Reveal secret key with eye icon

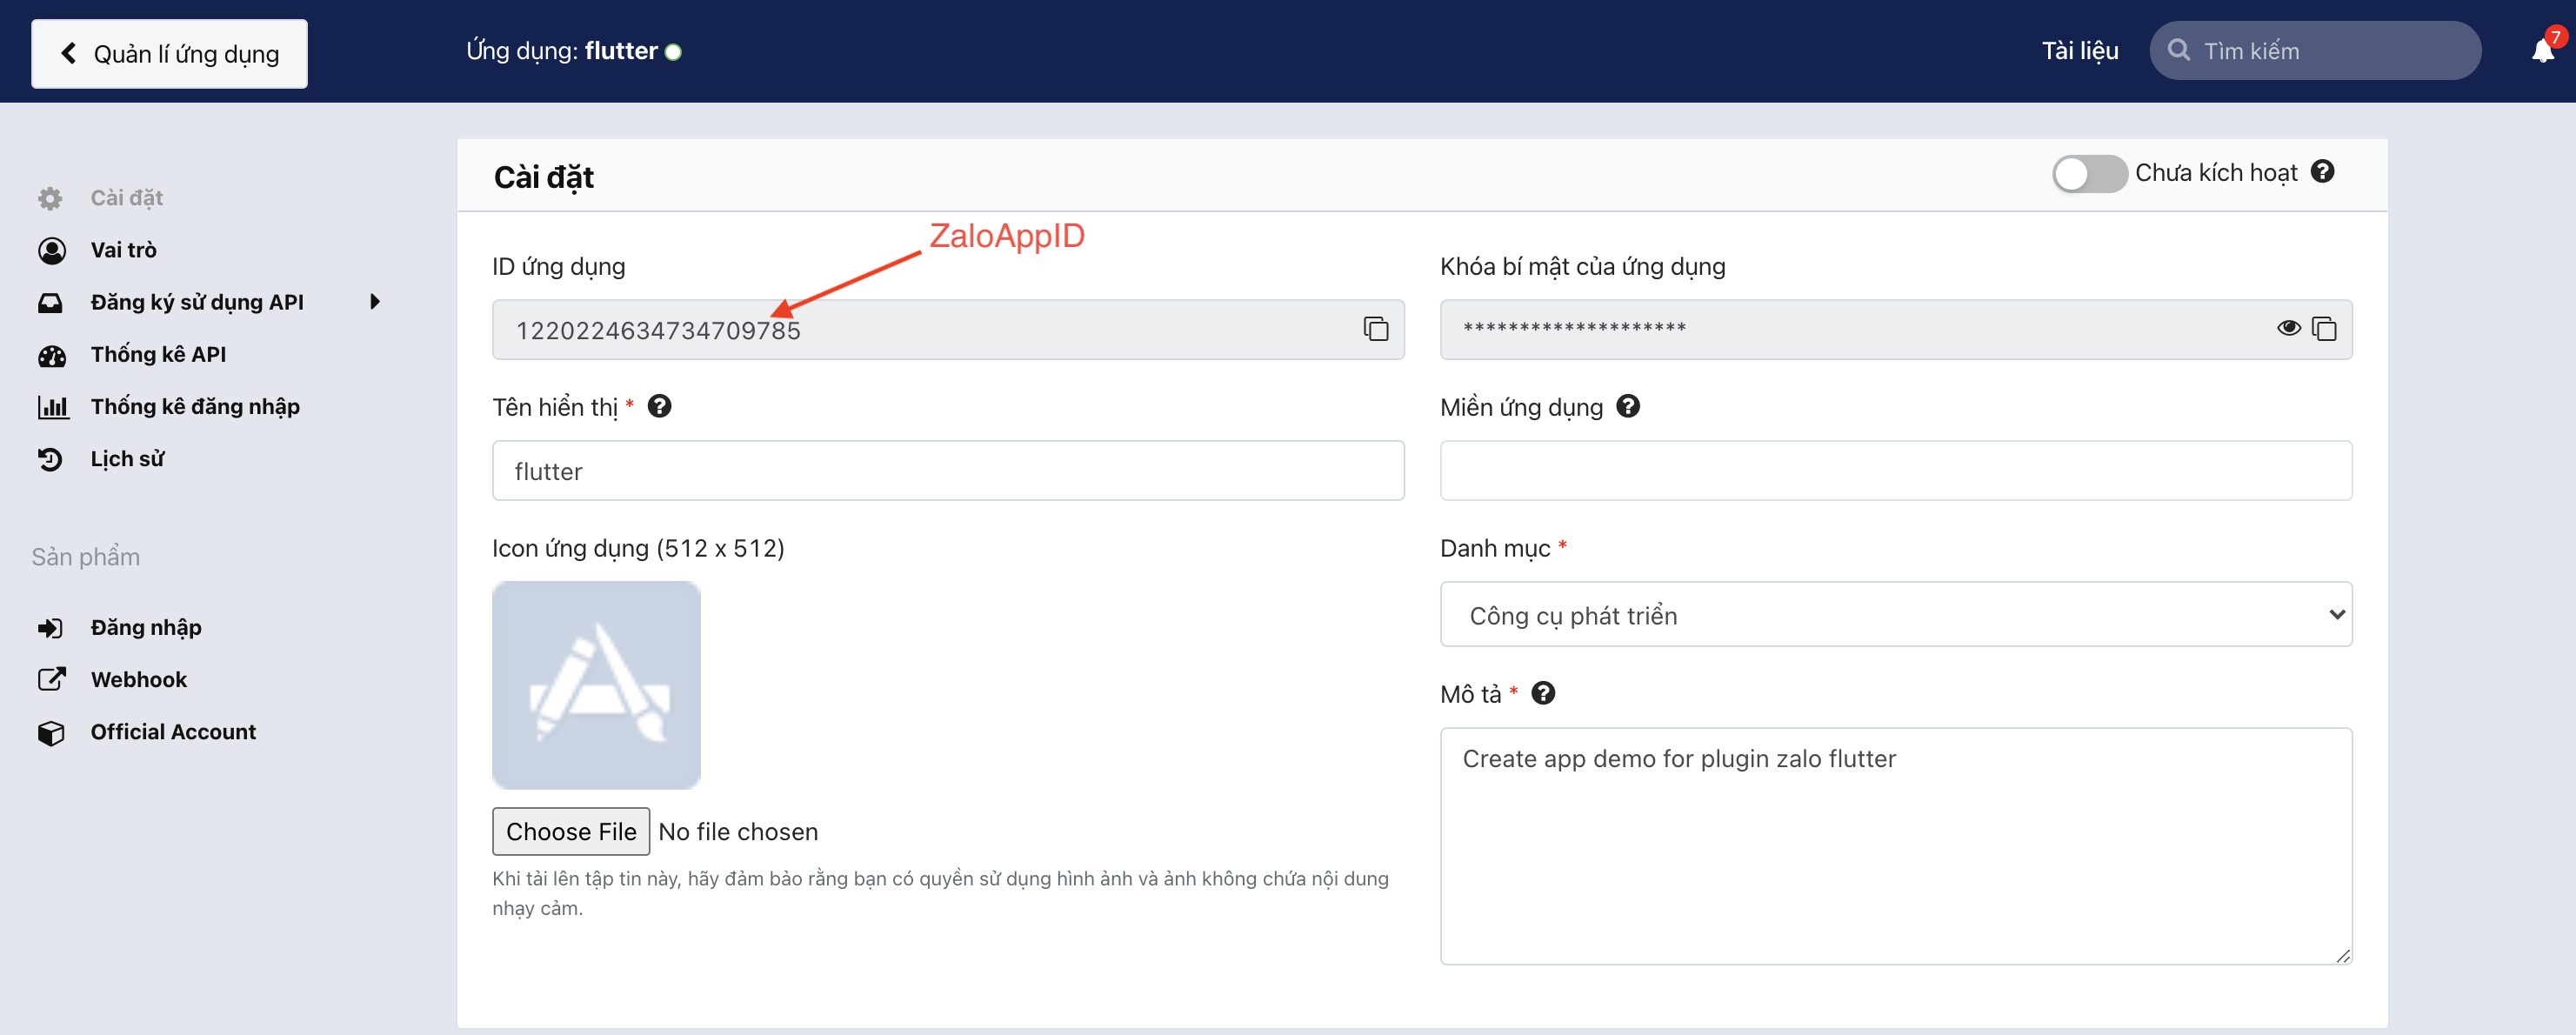pos(2288,329)
